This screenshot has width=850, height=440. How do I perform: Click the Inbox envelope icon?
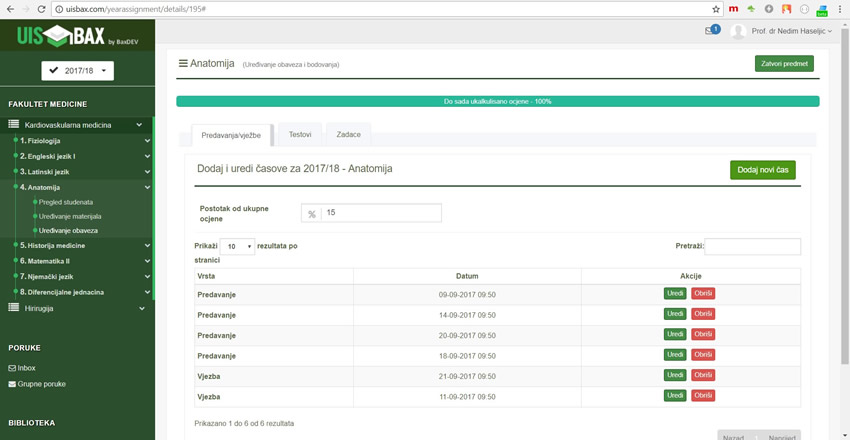point(12,368)
